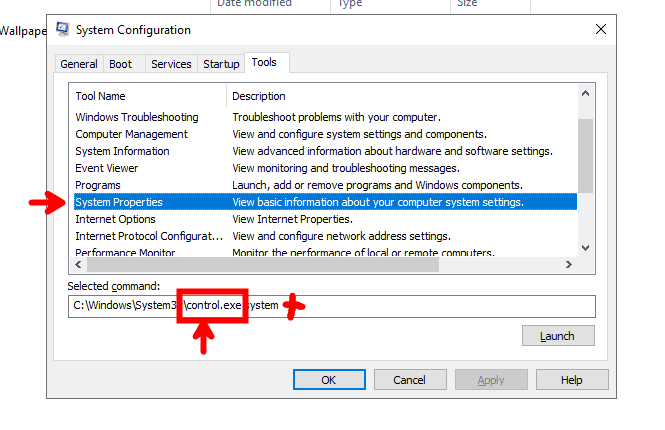Close the System Configuration dialog
Image resolution: width=665 pixels, height=430 pixels.
click(x=600, y=29)
